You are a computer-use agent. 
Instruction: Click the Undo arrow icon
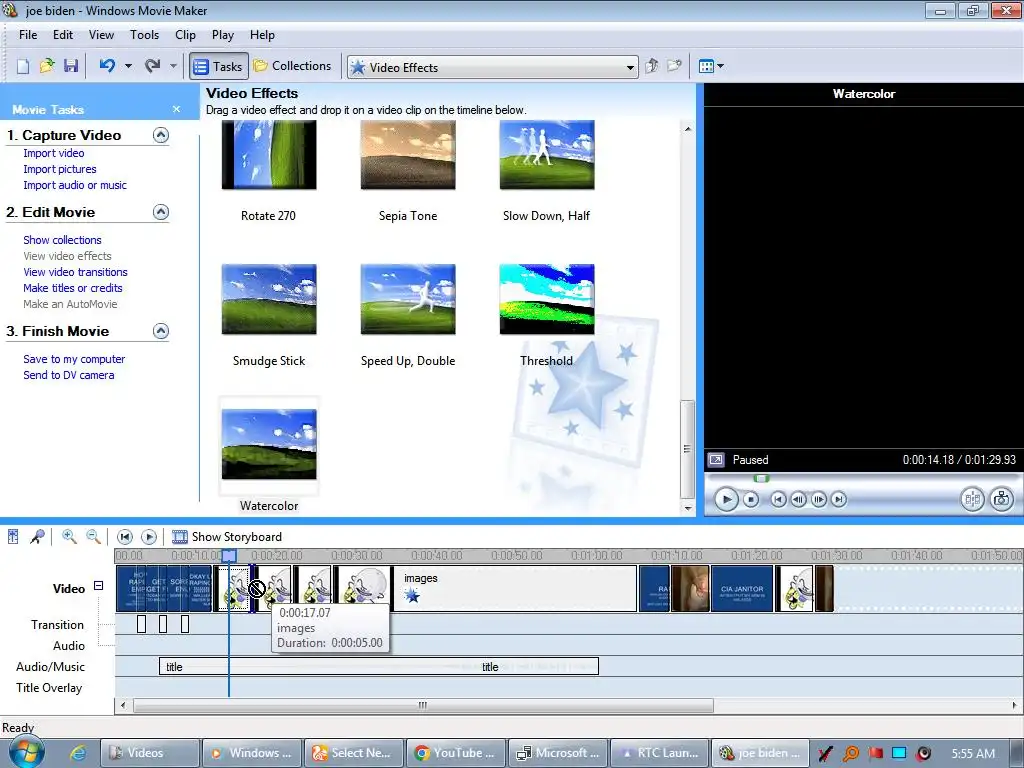pyautogui.click(x=107, y=65)
